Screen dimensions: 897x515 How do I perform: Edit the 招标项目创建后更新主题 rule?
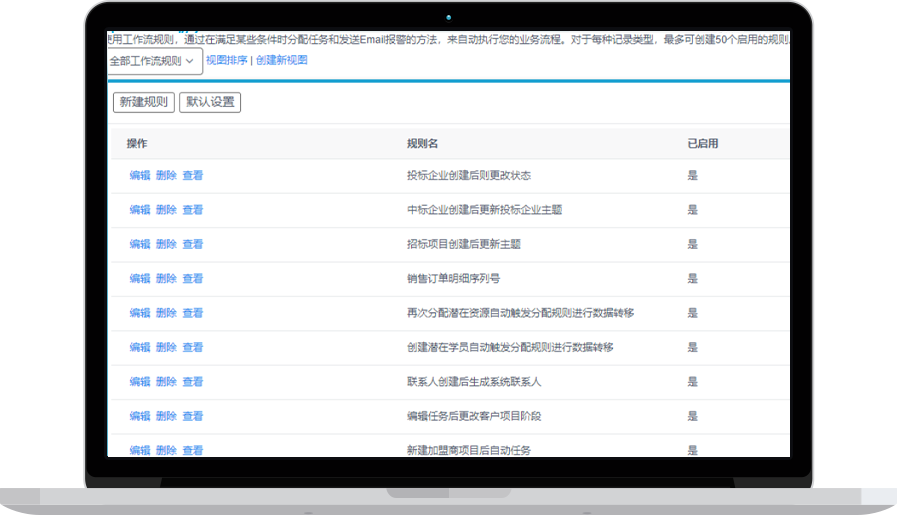coord(140,244)
